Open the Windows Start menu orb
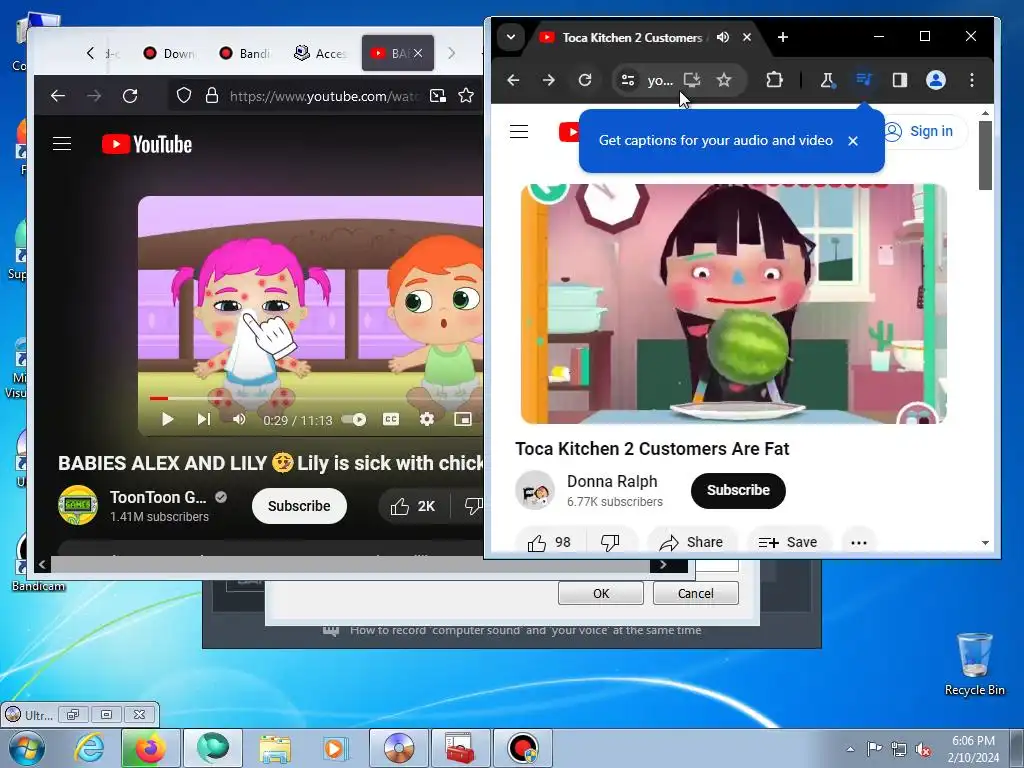Viewport: 1024px width, 768px height. tap(27, 748)
